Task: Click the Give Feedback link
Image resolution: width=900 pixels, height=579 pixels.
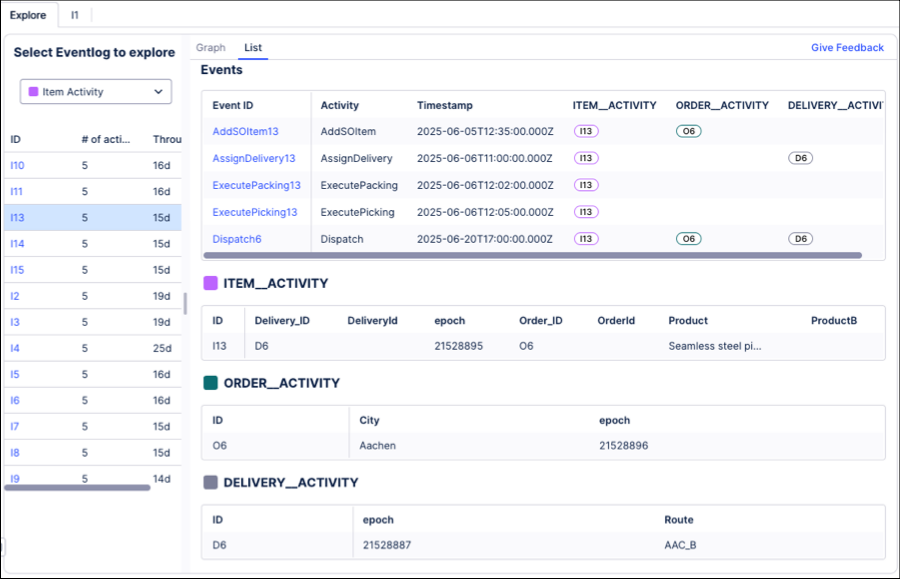Action: [846, 47]
